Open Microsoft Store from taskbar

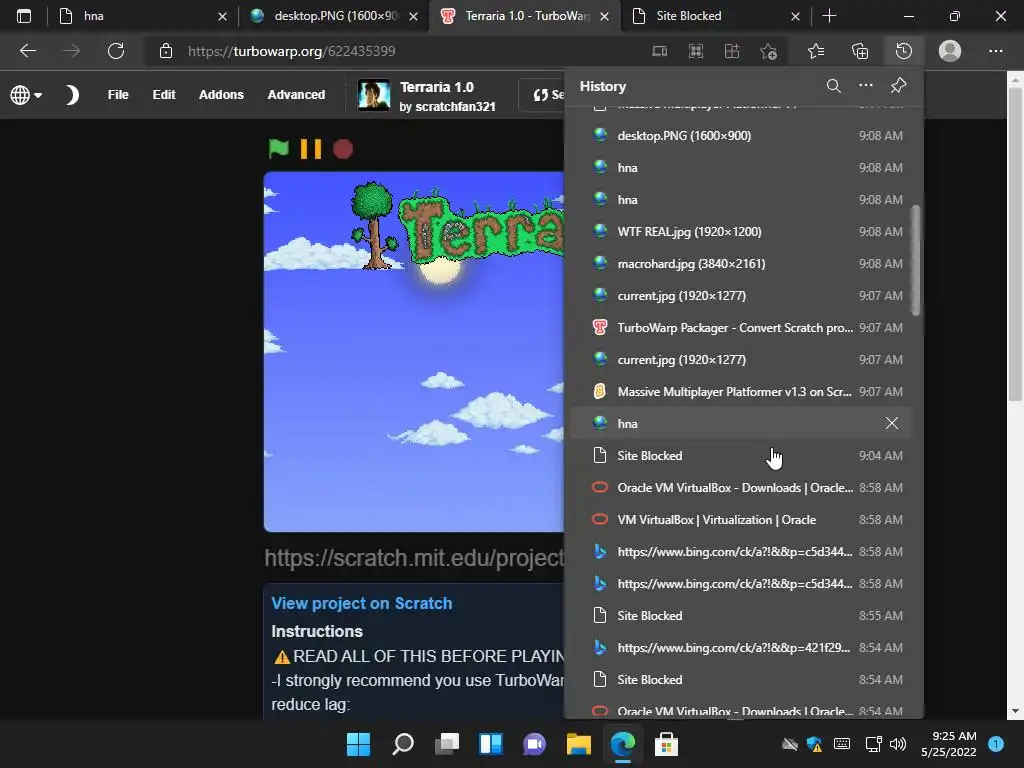[666, 744]
